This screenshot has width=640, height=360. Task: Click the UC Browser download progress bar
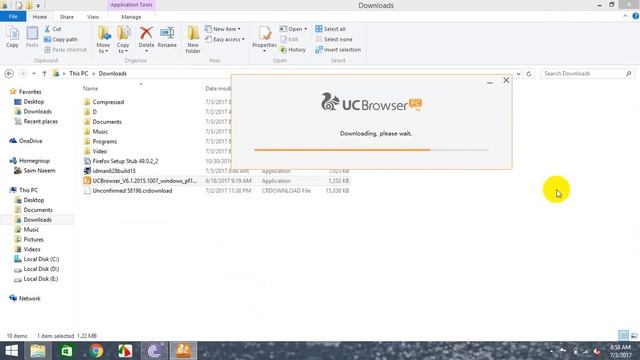371,150
